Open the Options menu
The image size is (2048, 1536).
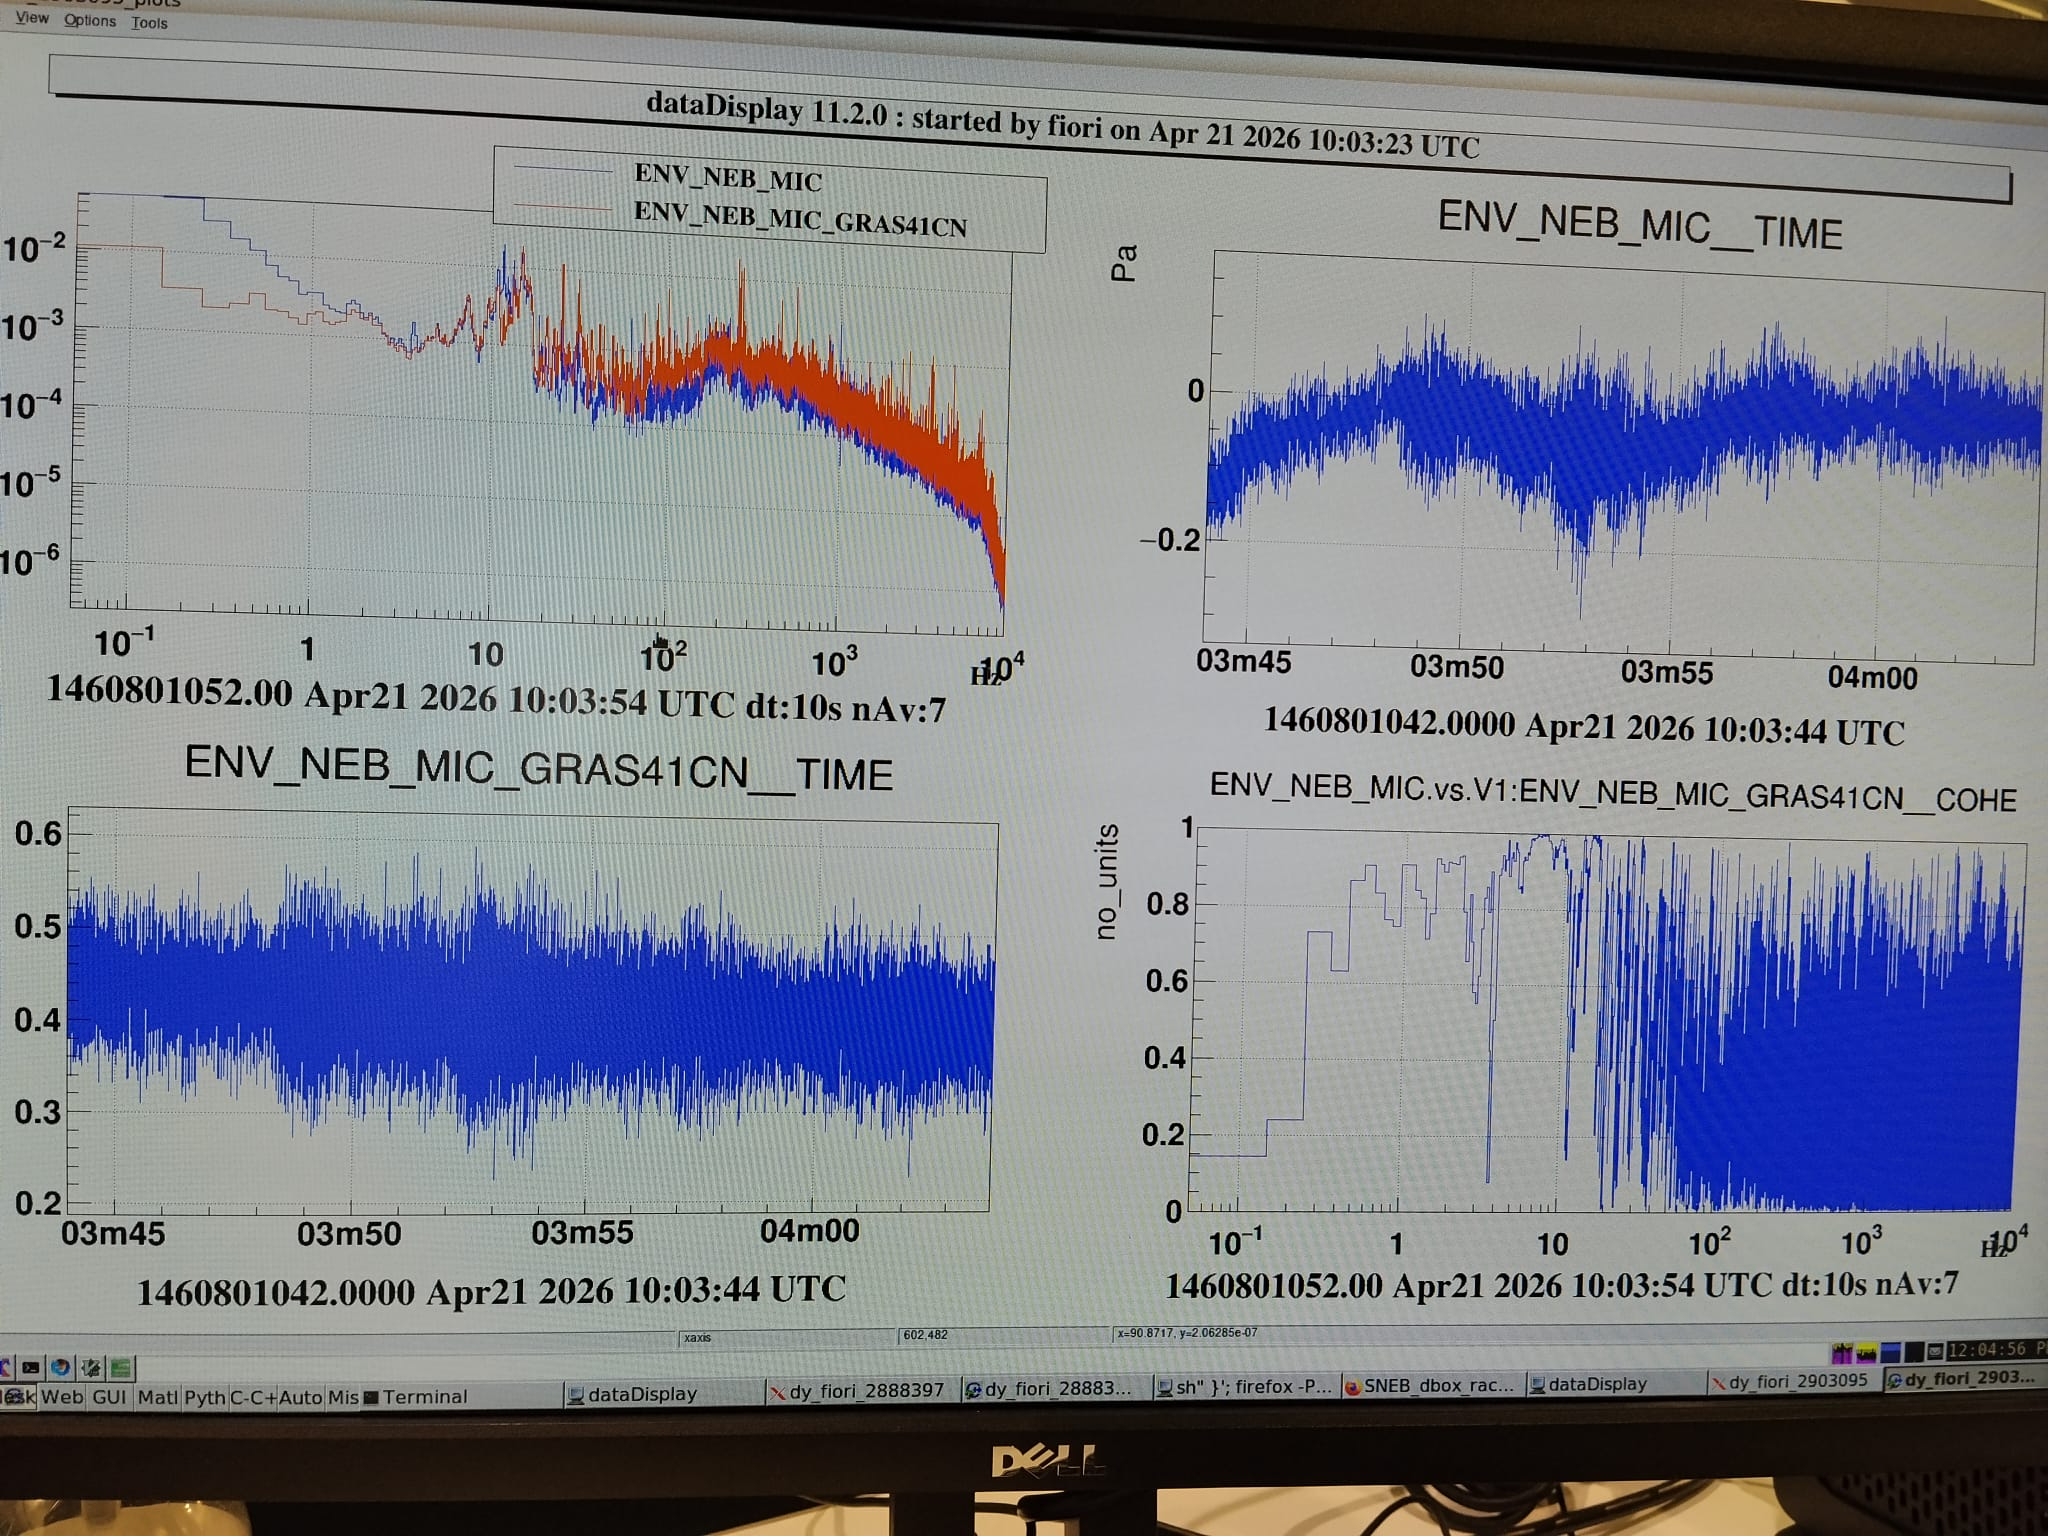point(90,20)
